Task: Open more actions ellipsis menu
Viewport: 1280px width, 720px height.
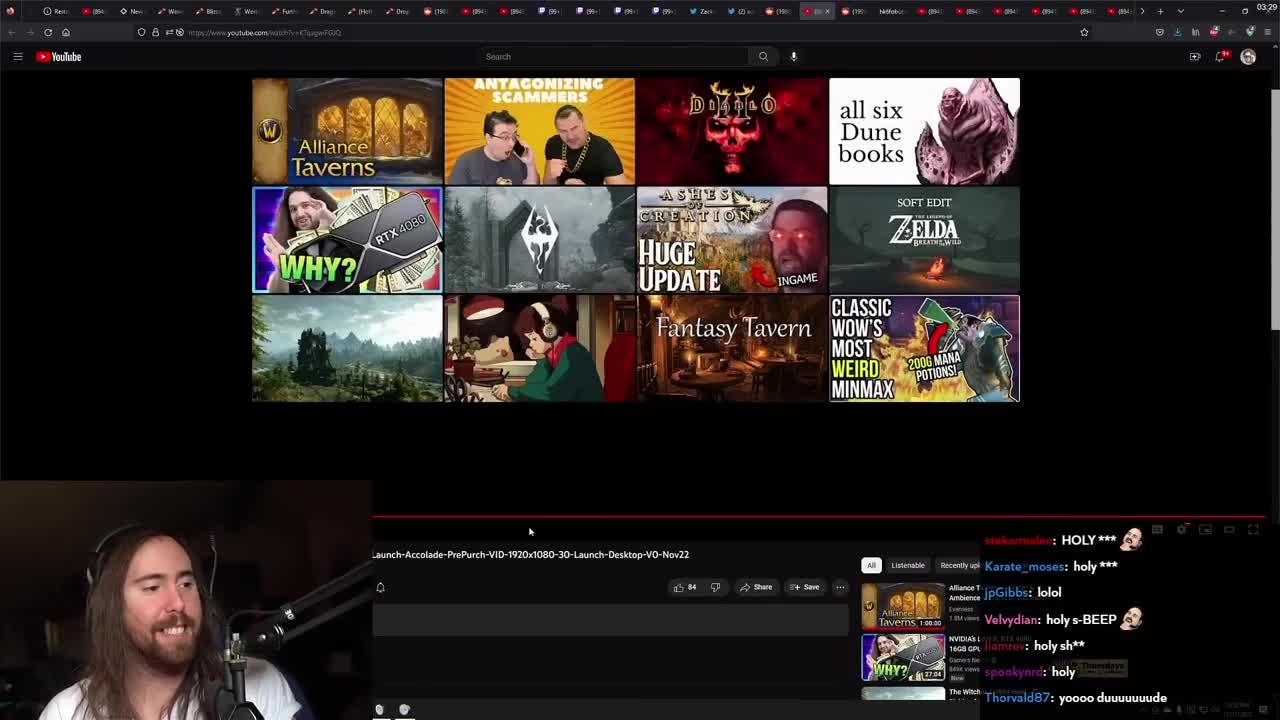Action: [x=841, y=587]
